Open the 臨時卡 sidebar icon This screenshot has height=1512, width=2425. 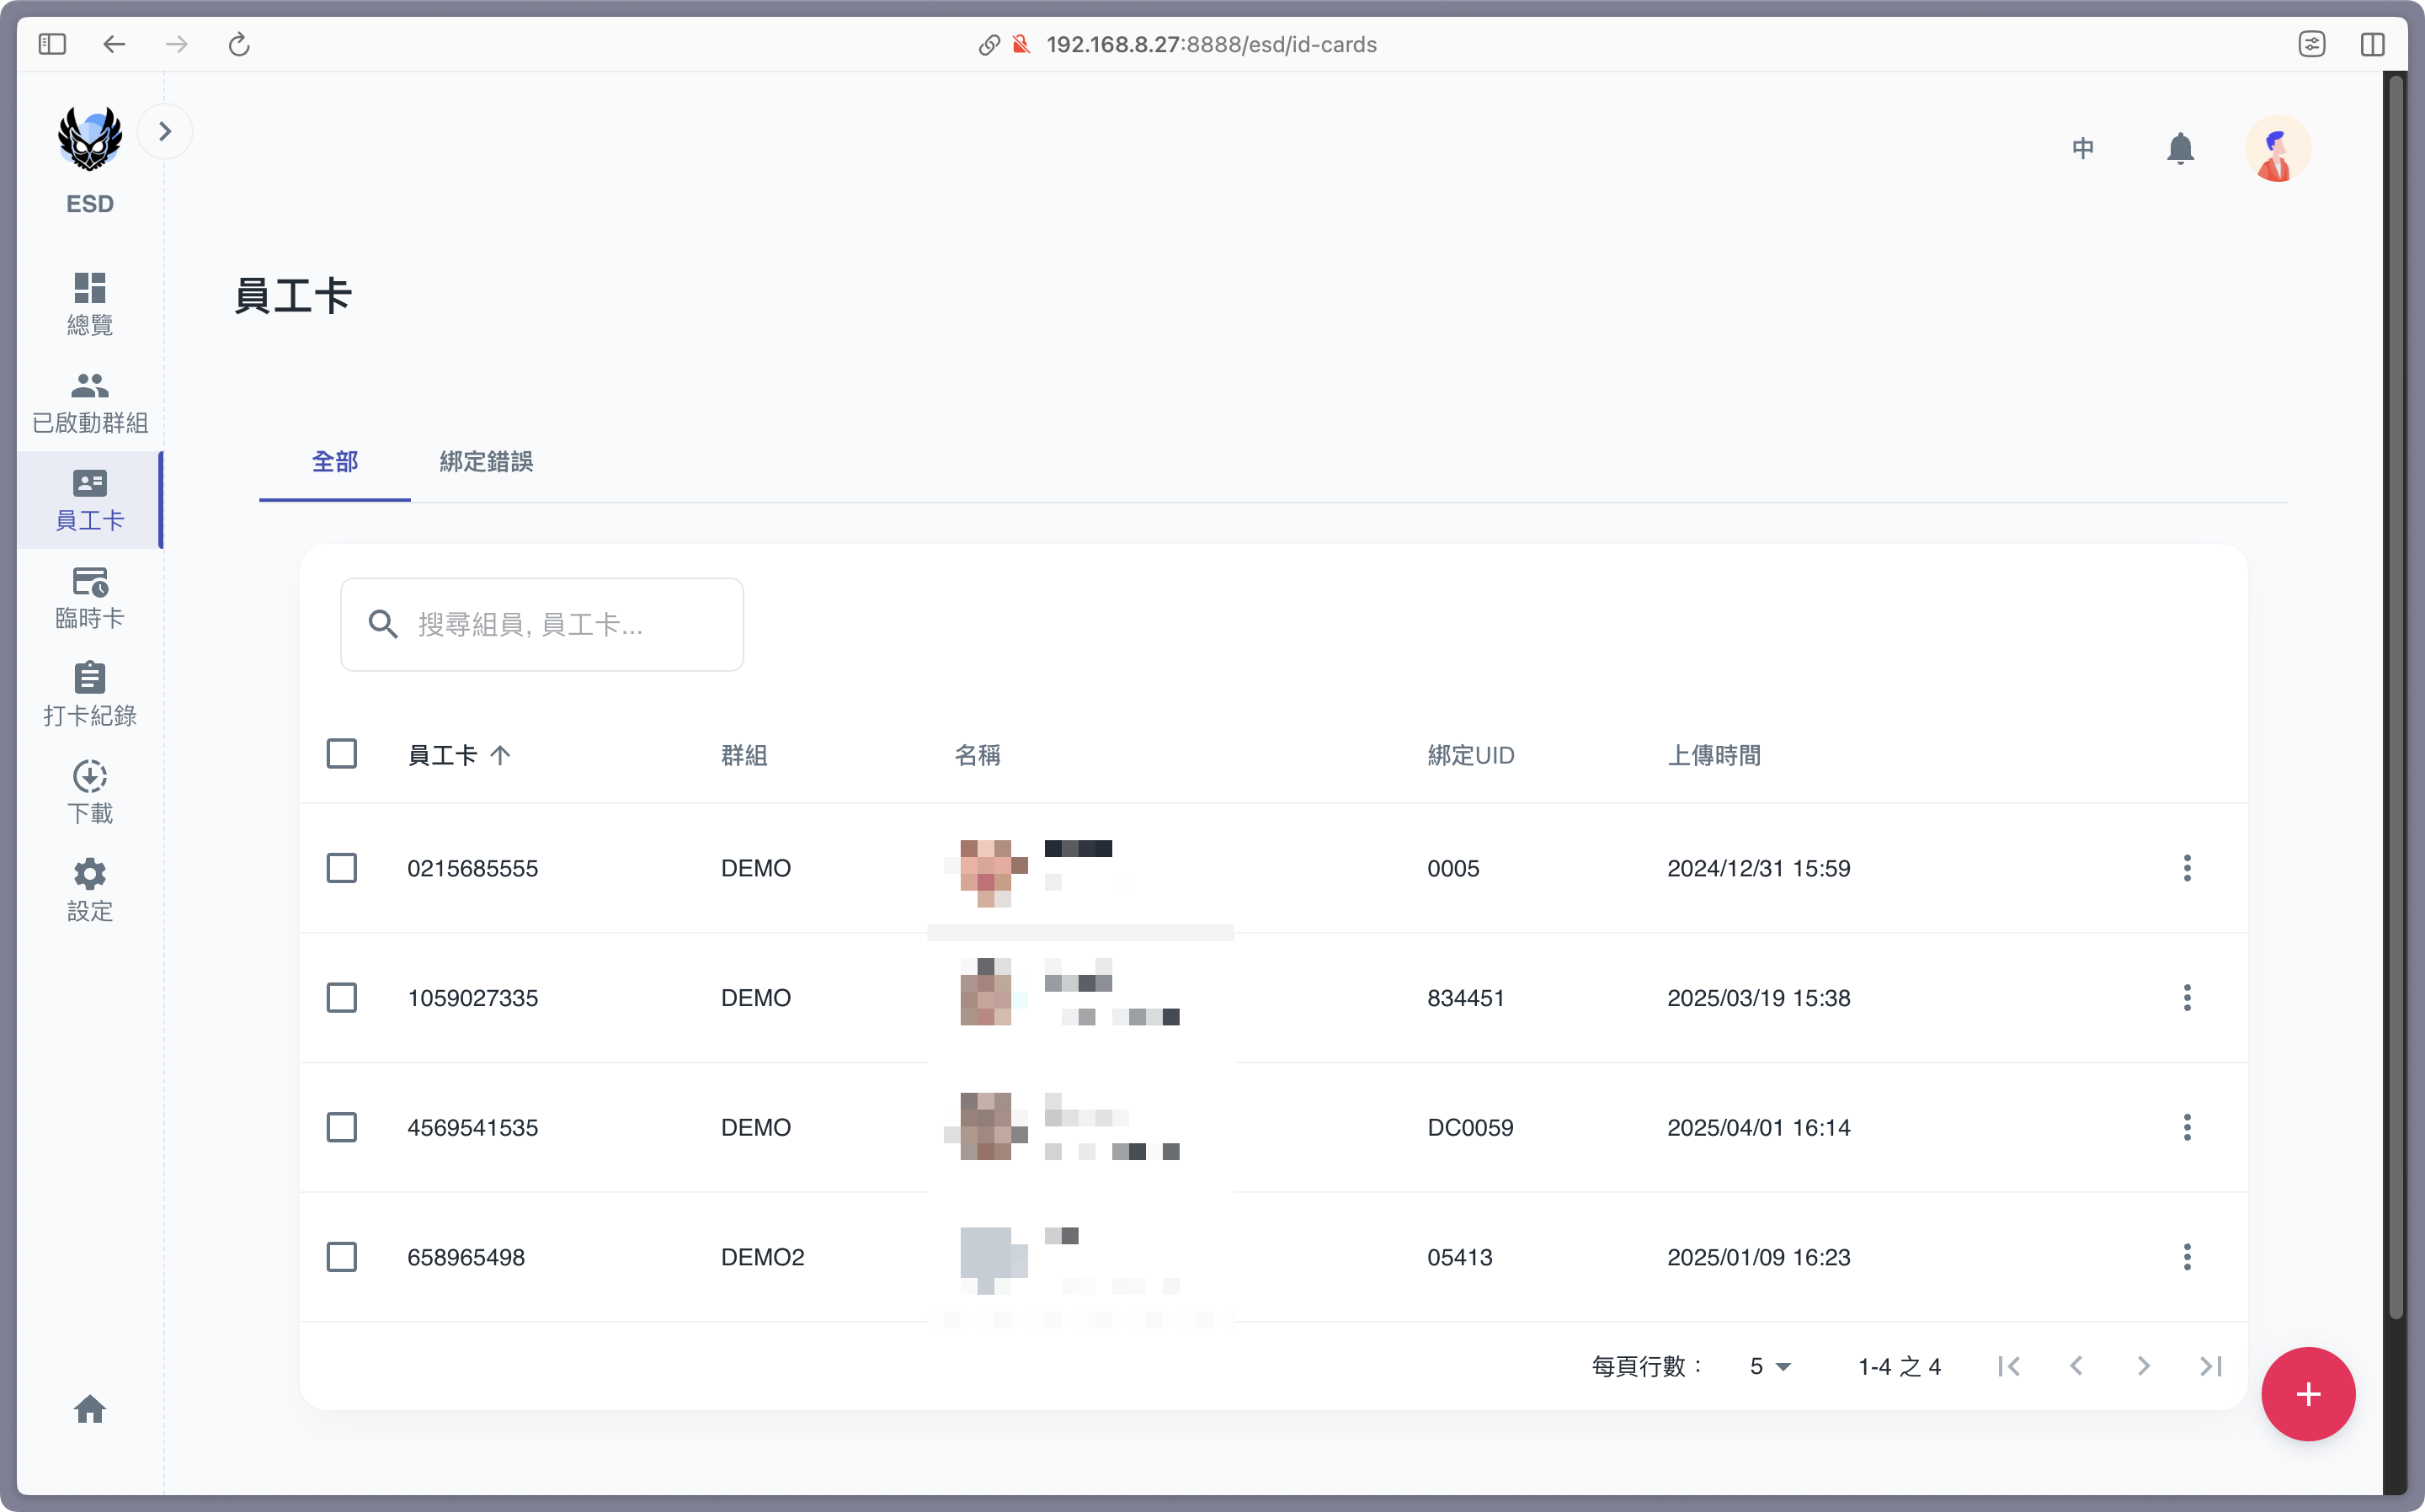coord(90,597)
